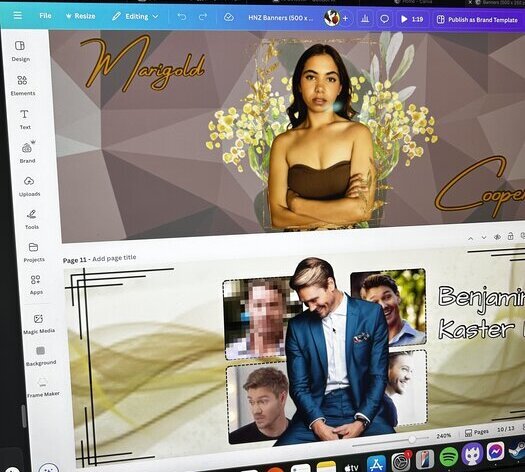The height and width of the screenshot is (472, 525).
Task: Check the cloud save status icon
Action: [229, 17]
